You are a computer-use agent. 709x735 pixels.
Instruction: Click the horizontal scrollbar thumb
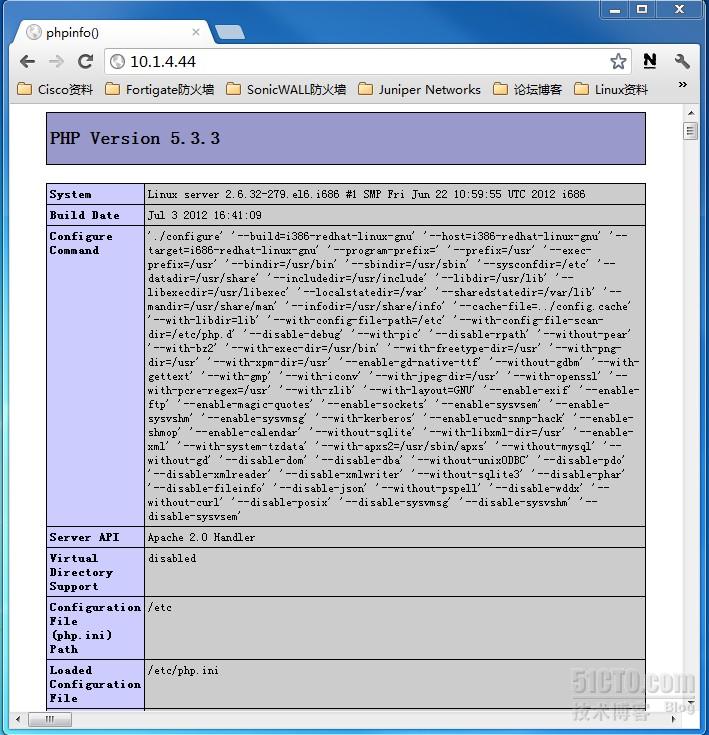pyautogui.click(x=50, y=719)
